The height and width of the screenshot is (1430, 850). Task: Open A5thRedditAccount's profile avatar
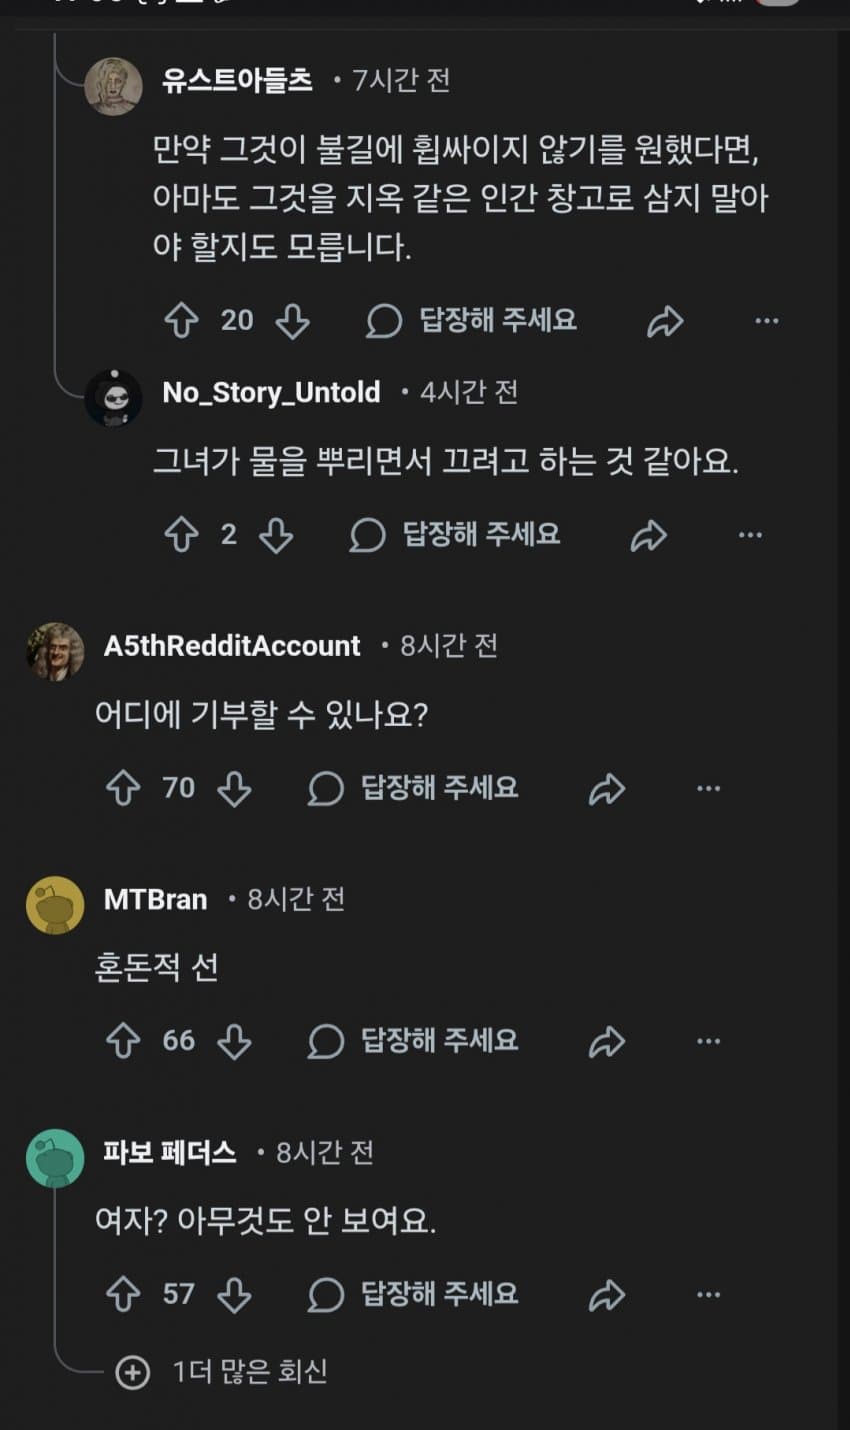55,651
